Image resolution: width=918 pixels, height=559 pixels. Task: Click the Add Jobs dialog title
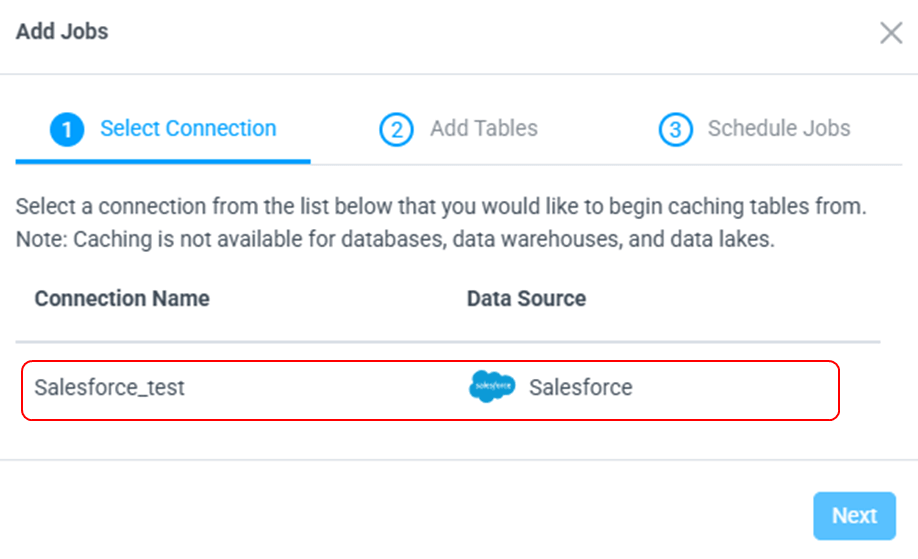[x=62, y=32]
